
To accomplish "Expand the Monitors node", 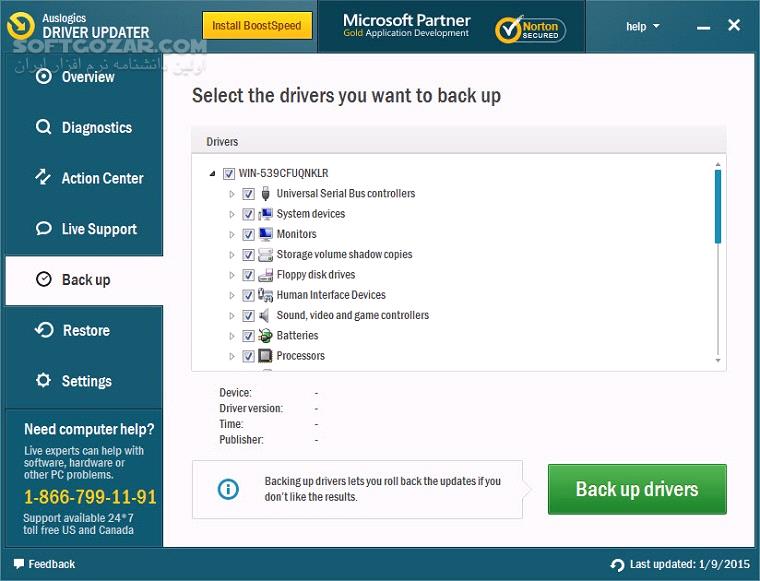I will (232, 235).
